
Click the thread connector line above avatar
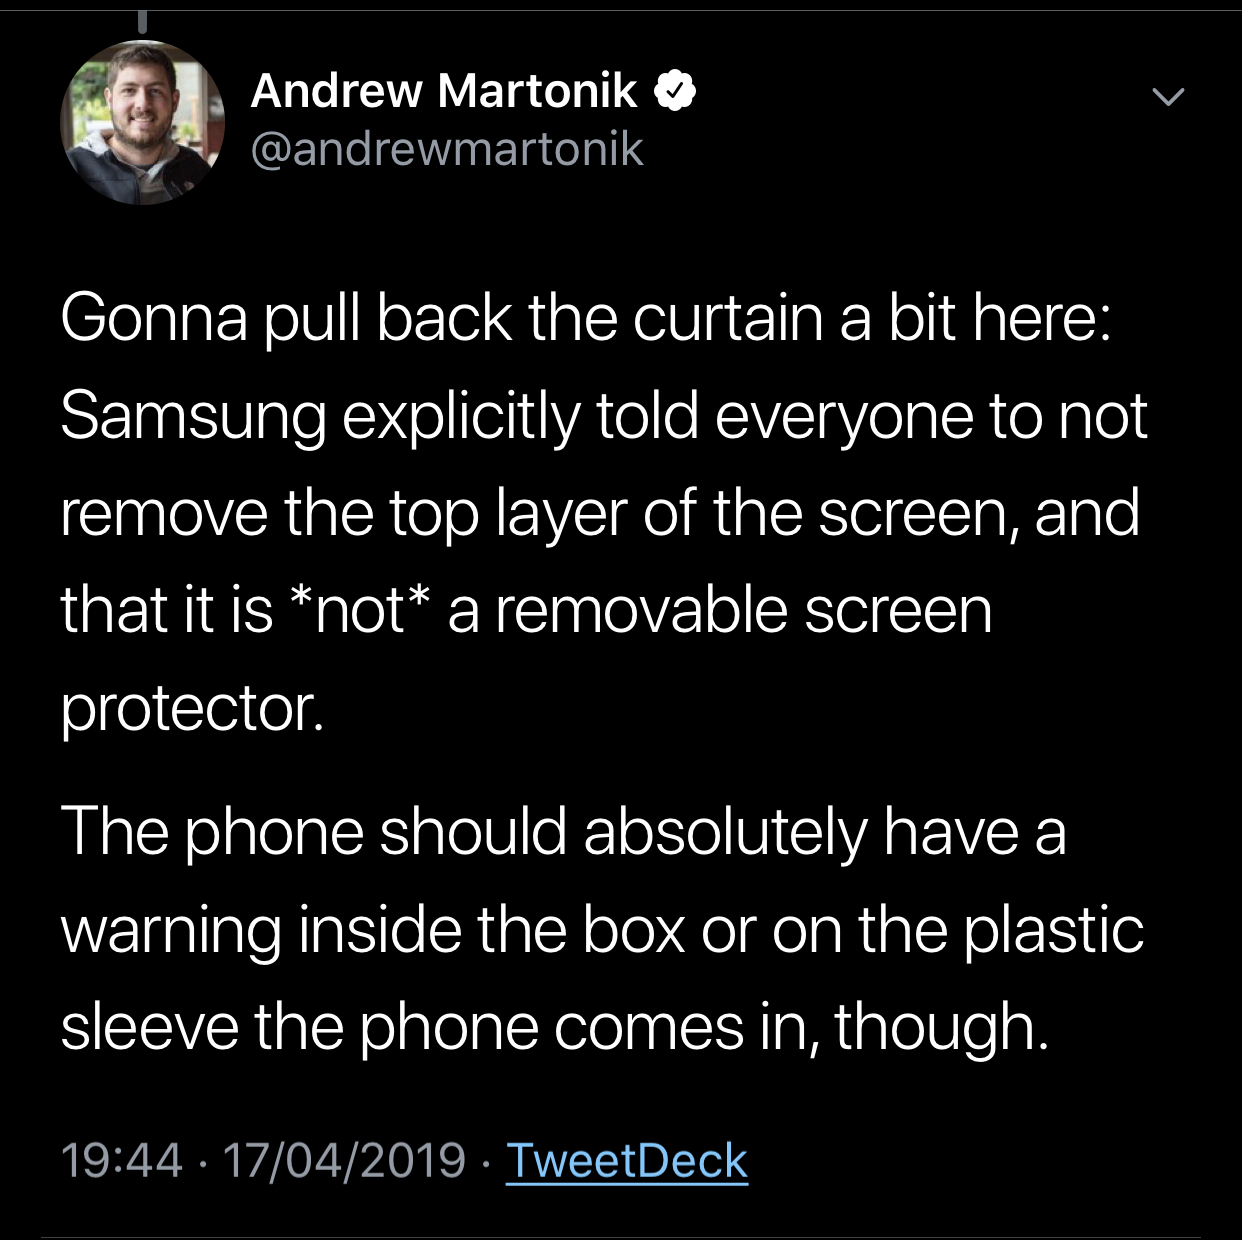click(x=143, y=21)
